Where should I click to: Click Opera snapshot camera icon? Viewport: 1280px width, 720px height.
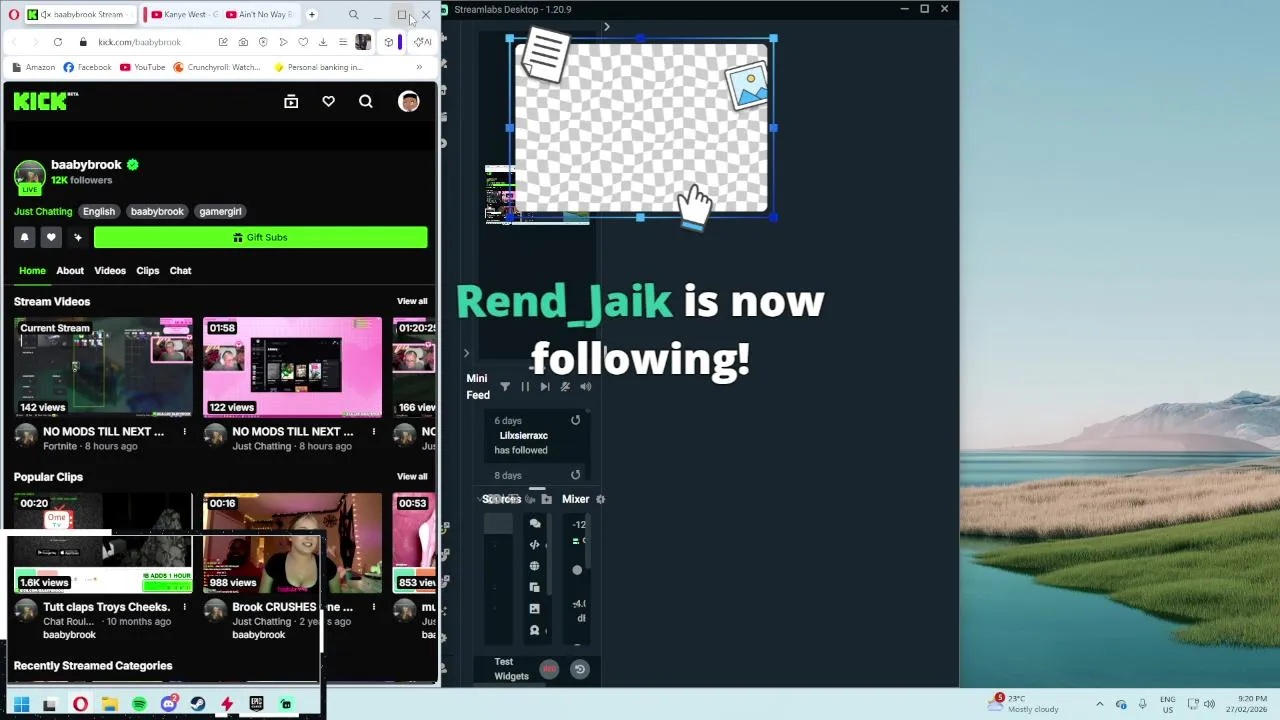click(243, 42)
